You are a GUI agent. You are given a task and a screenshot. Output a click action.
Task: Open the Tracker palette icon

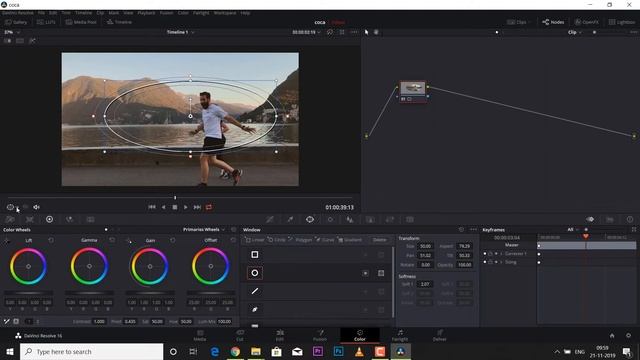pyautogui.click(x=330, y=219)
